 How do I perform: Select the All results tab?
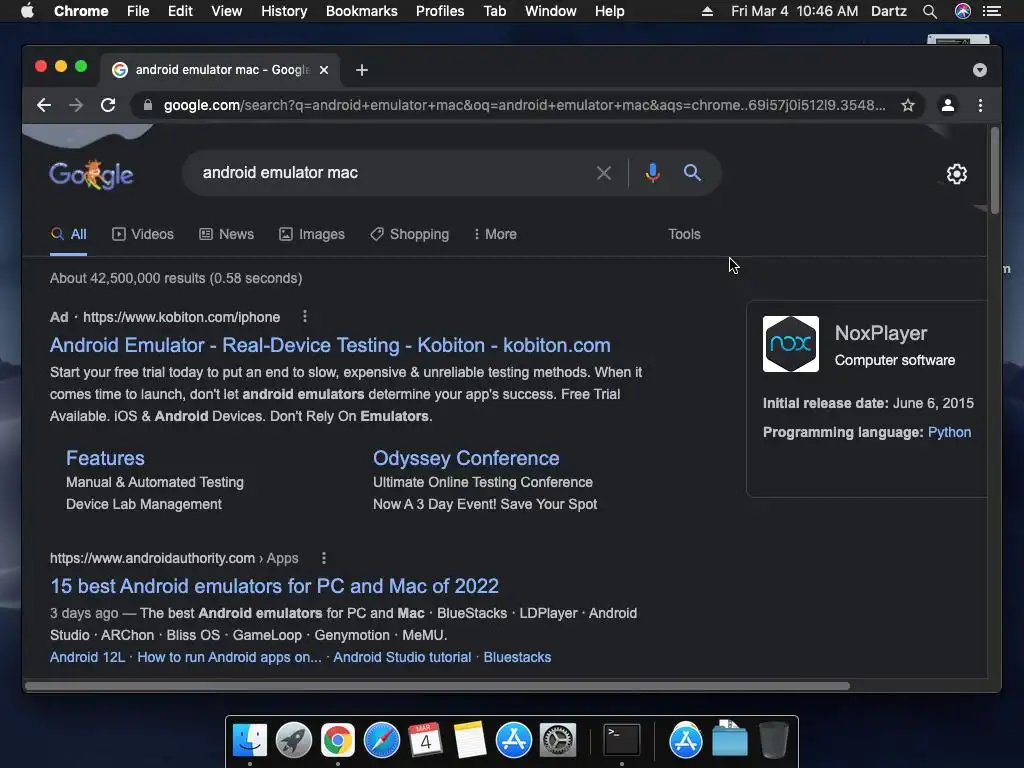pos(69,234)
